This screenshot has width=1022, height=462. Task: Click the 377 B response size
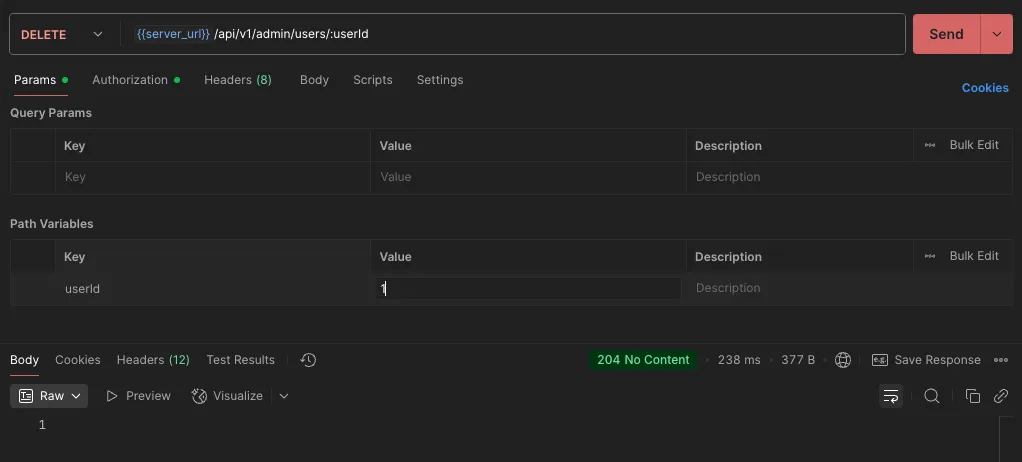click(798, 360)
